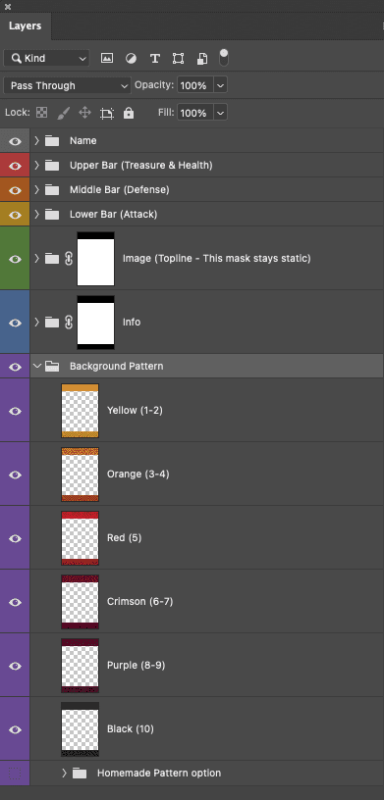Image resolution: width=384 pixels, height=800 pixels.
Task: Collapse the Background Pattern group
Action: tap(37, 366)
